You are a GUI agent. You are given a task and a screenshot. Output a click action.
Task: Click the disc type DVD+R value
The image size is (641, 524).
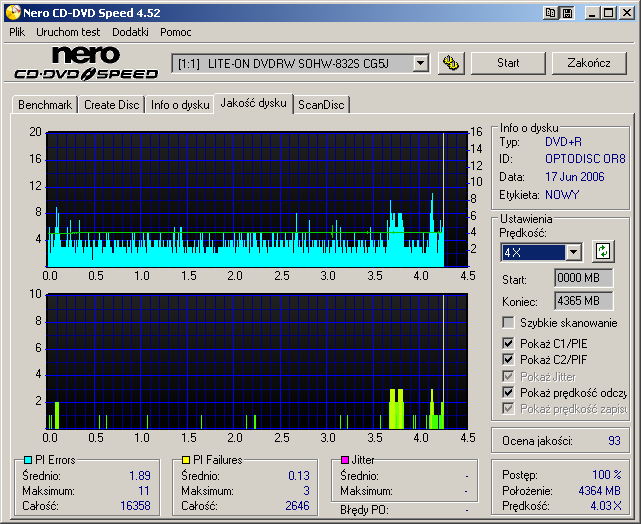[x=563, y=142]
